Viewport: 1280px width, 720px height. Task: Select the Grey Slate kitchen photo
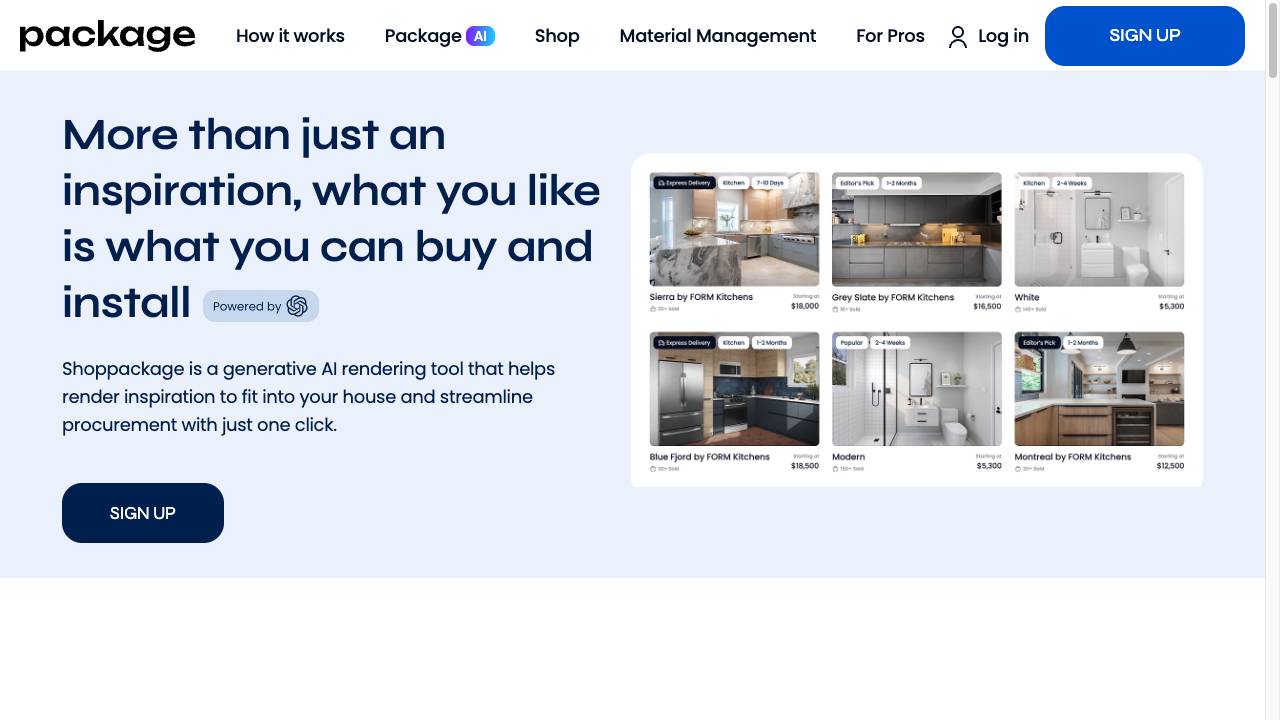pos(916,229)
